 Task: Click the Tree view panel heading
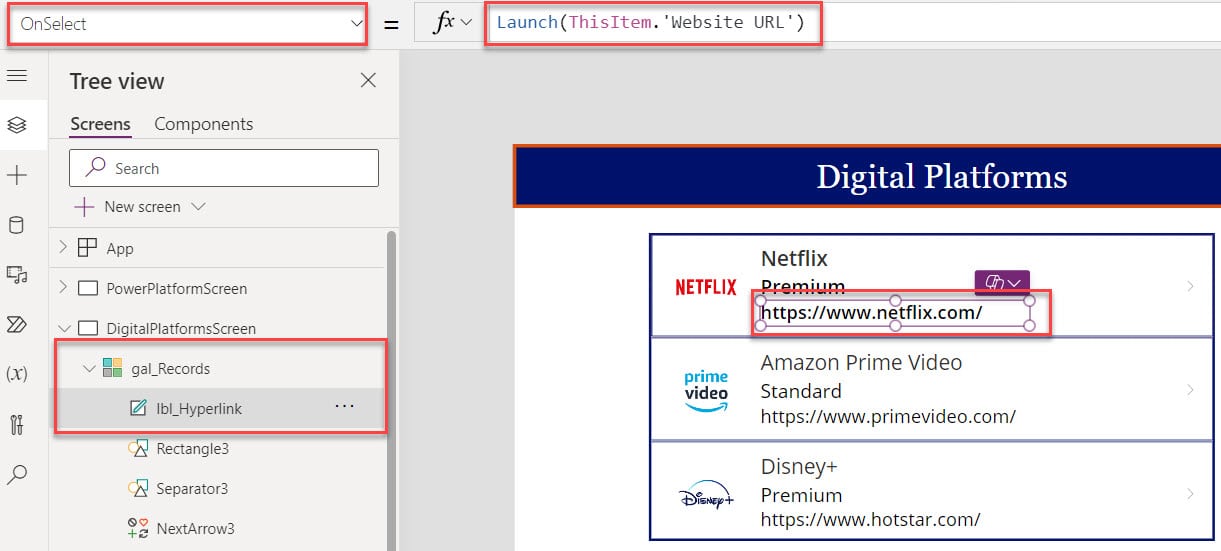click(117, 81)
